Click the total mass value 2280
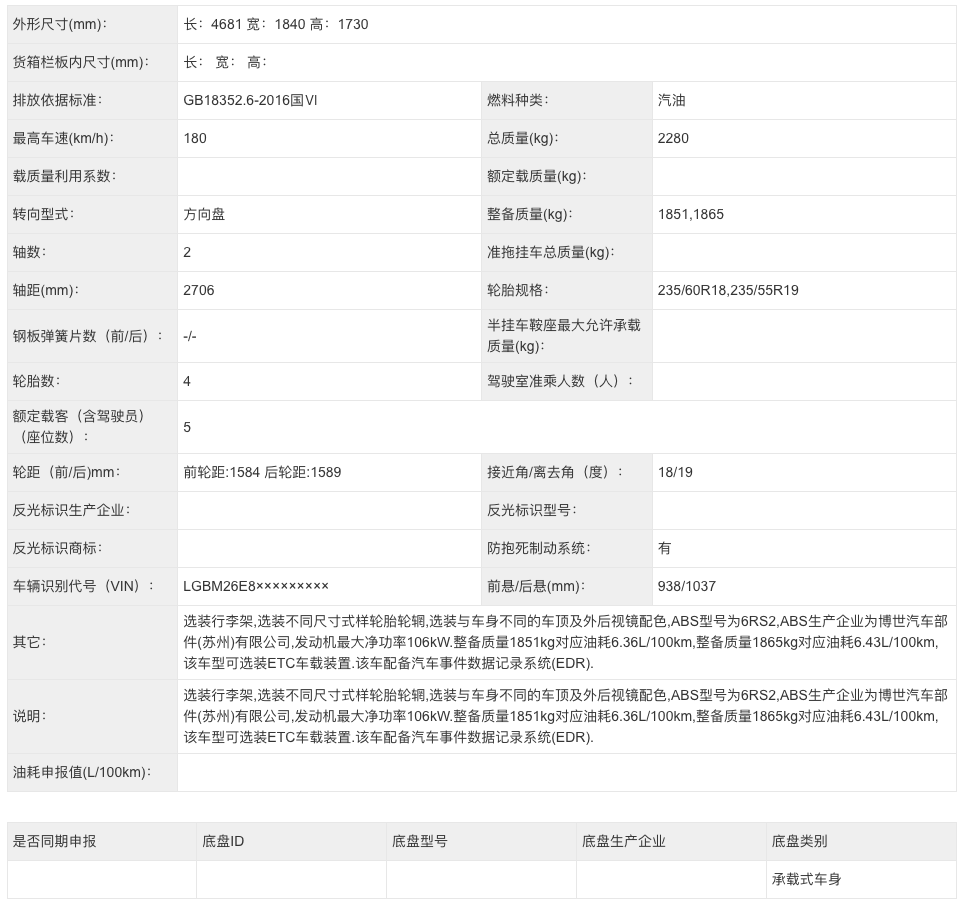The height and width of the screenshot is (904, 965). point(673,138)
